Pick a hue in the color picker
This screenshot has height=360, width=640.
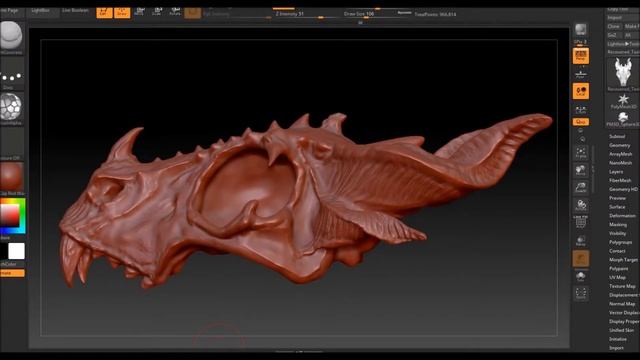[x=13, y=216]
